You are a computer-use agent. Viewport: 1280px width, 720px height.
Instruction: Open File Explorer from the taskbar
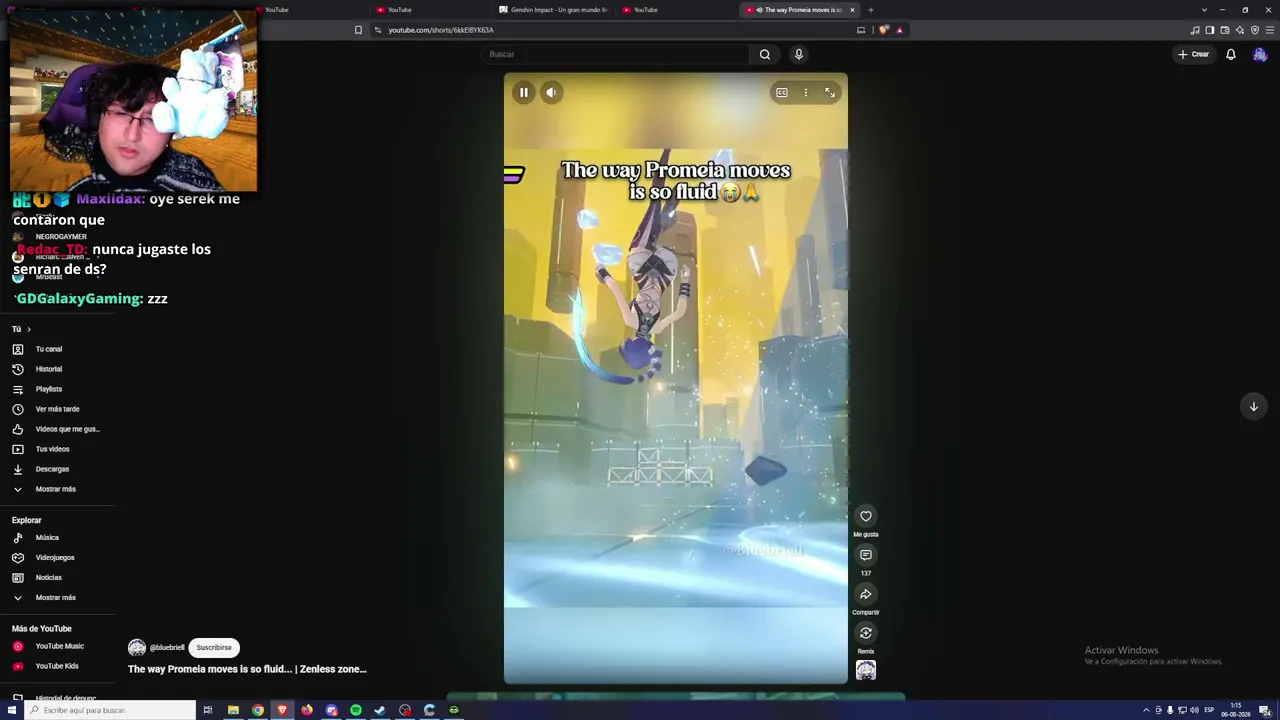pos(233,710)
